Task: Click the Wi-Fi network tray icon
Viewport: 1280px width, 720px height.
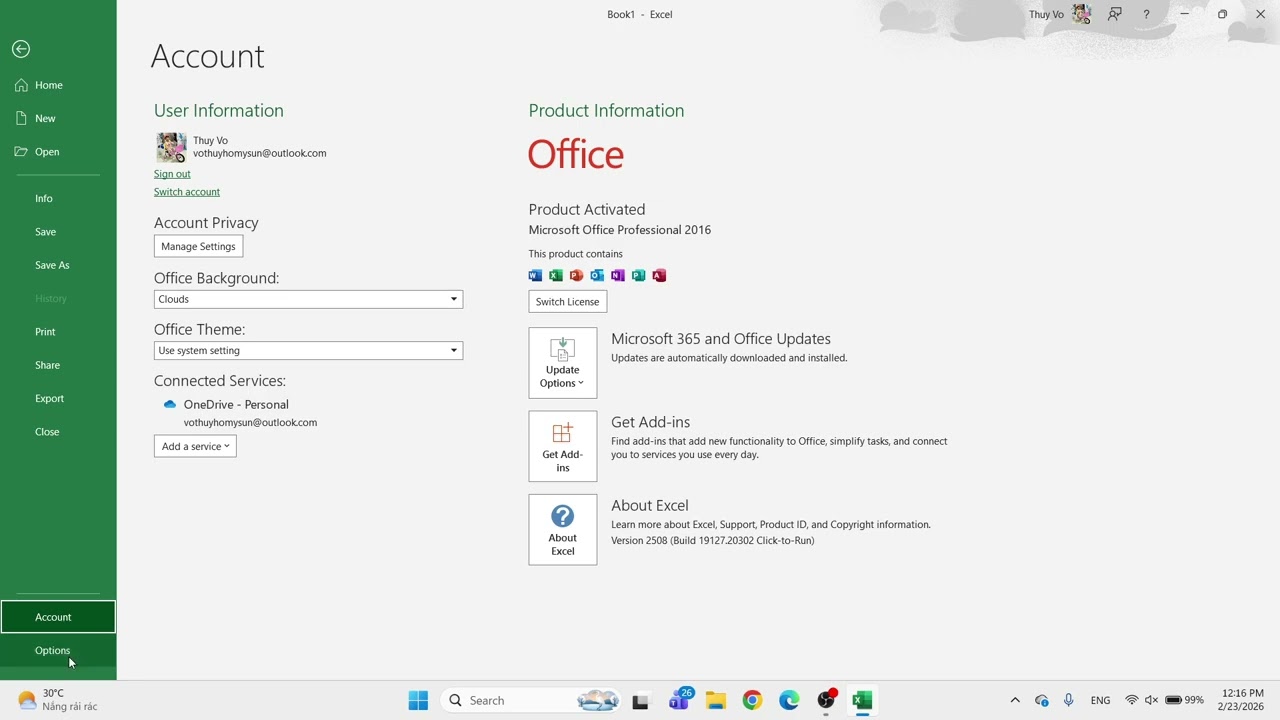Action: (1132, 700)
